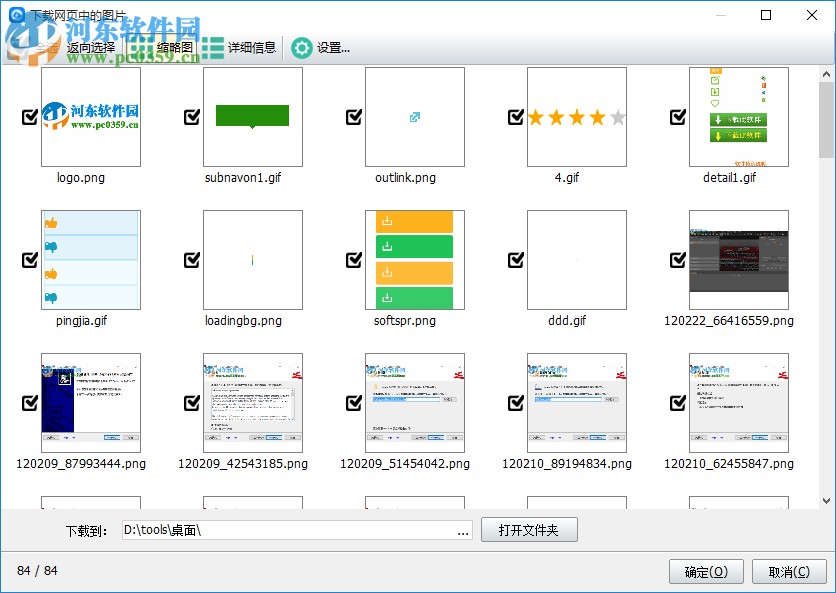The image size is (836, 593).
Task: Uncheck the logo.png checkbox
Action: point(30,117)
